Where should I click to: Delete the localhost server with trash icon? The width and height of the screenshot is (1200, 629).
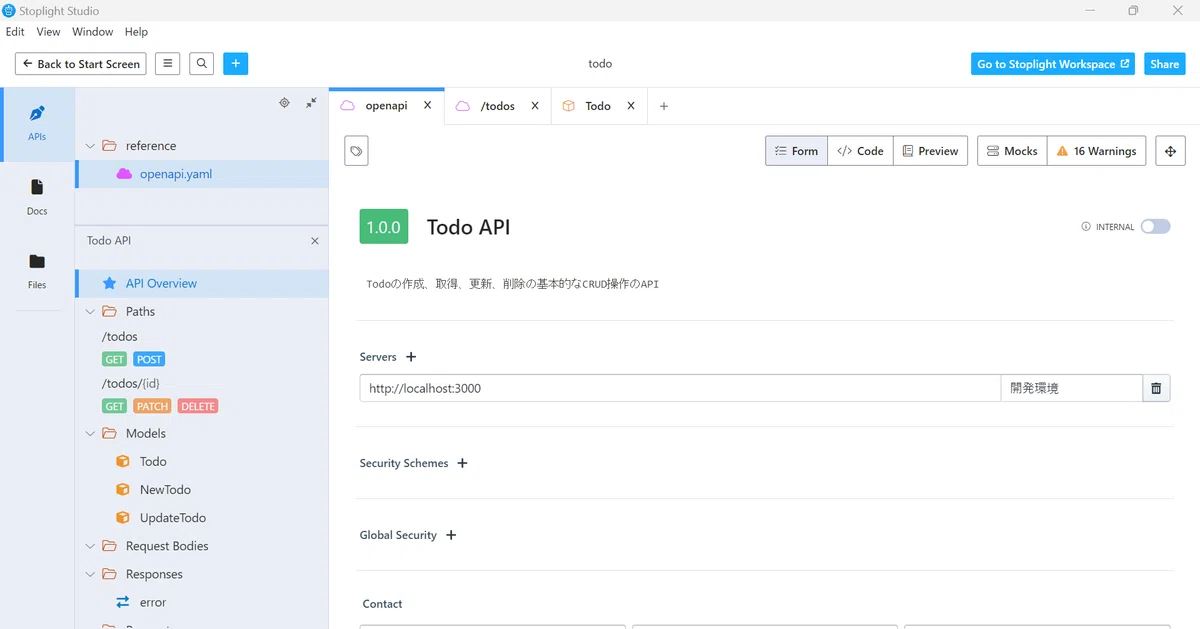tap(1156, 388)
